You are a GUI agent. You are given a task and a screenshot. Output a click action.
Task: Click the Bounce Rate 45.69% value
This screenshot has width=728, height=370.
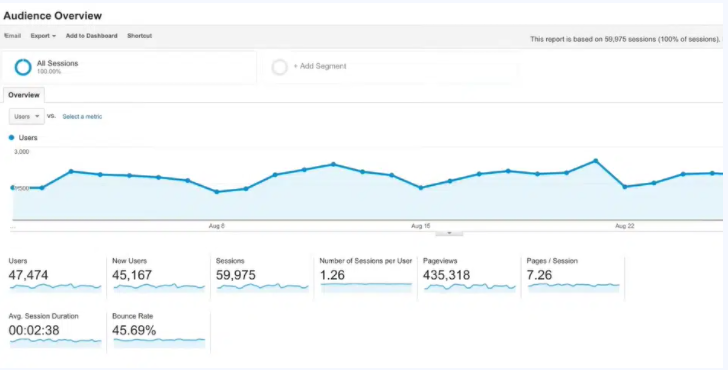pyautogui.click(x=134, y=331)
